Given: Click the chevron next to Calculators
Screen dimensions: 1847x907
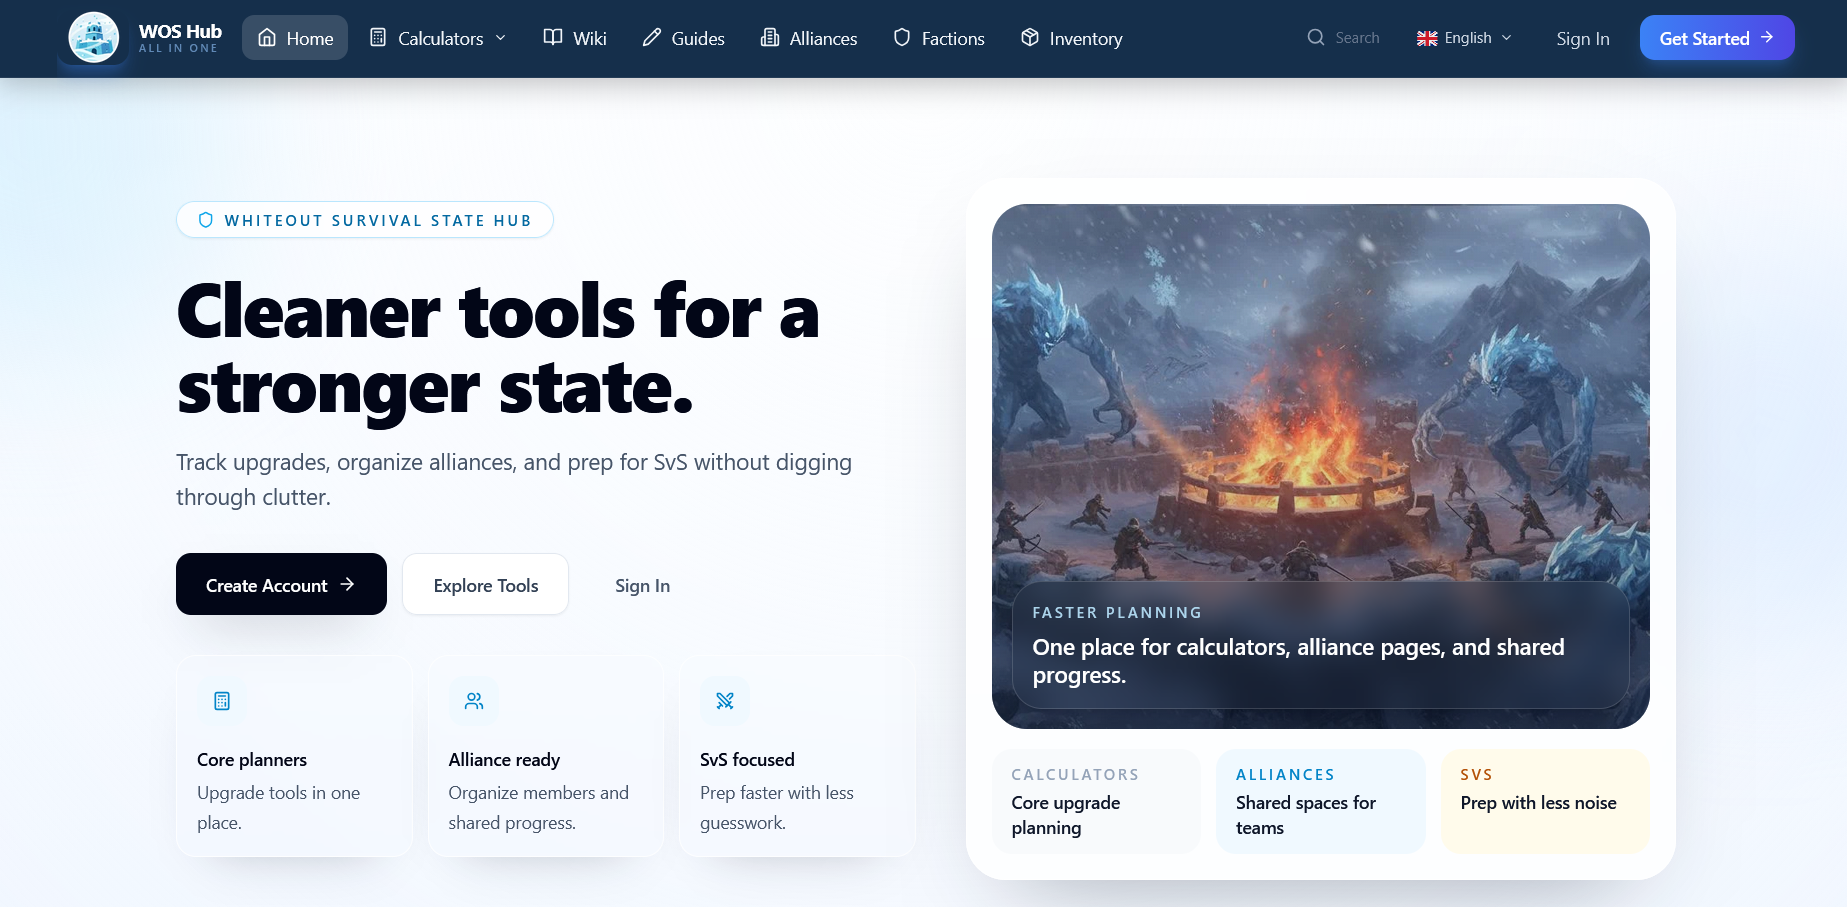Looking at the screenshot, I should click(x=501, y=38).
